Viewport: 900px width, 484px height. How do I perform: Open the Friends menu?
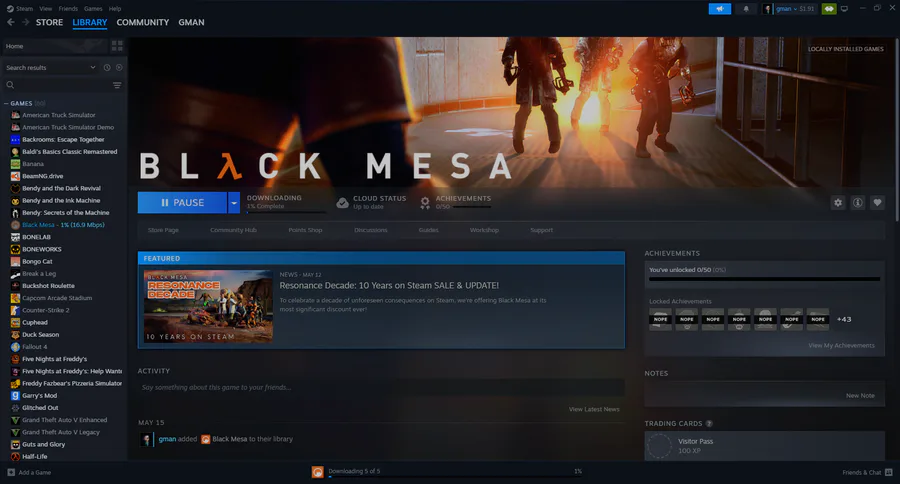tap(68, 9)
